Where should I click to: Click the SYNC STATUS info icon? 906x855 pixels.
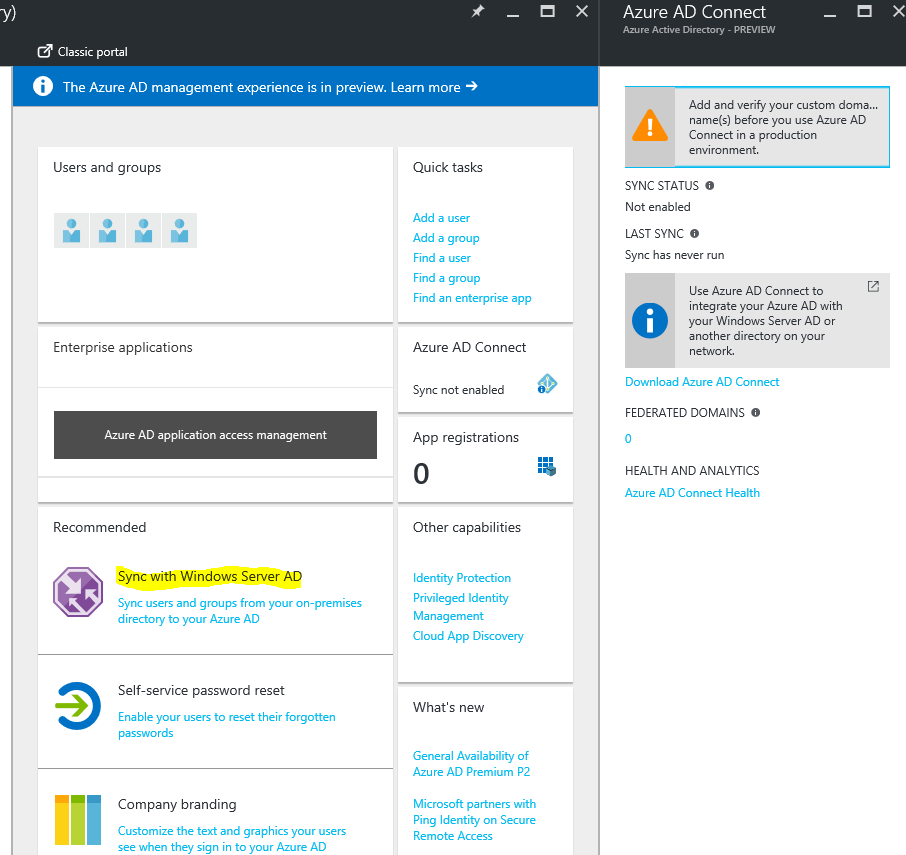(710, 185)
